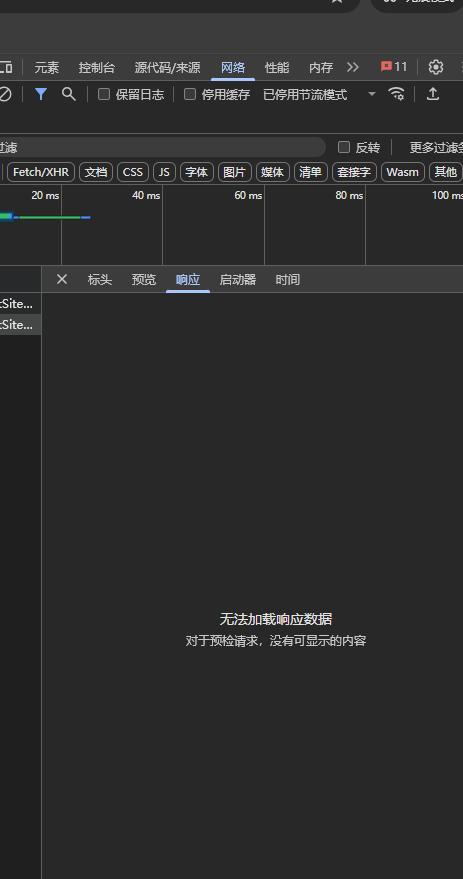Open the 已停用节流模式 throttling dropdown
The image size is (463, 879).
[319, 94]
